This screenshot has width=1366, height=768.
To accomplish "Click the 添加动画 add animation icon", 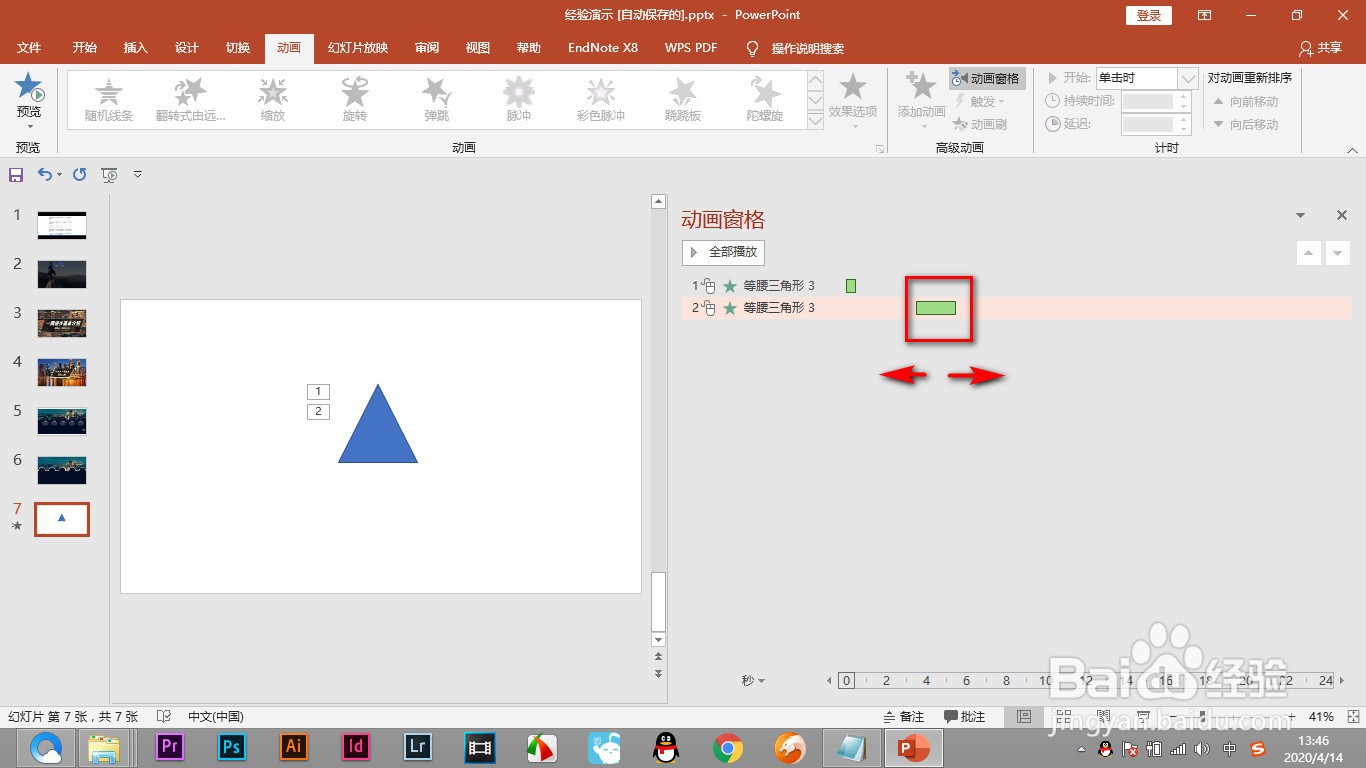I will (x=921, y=86).
